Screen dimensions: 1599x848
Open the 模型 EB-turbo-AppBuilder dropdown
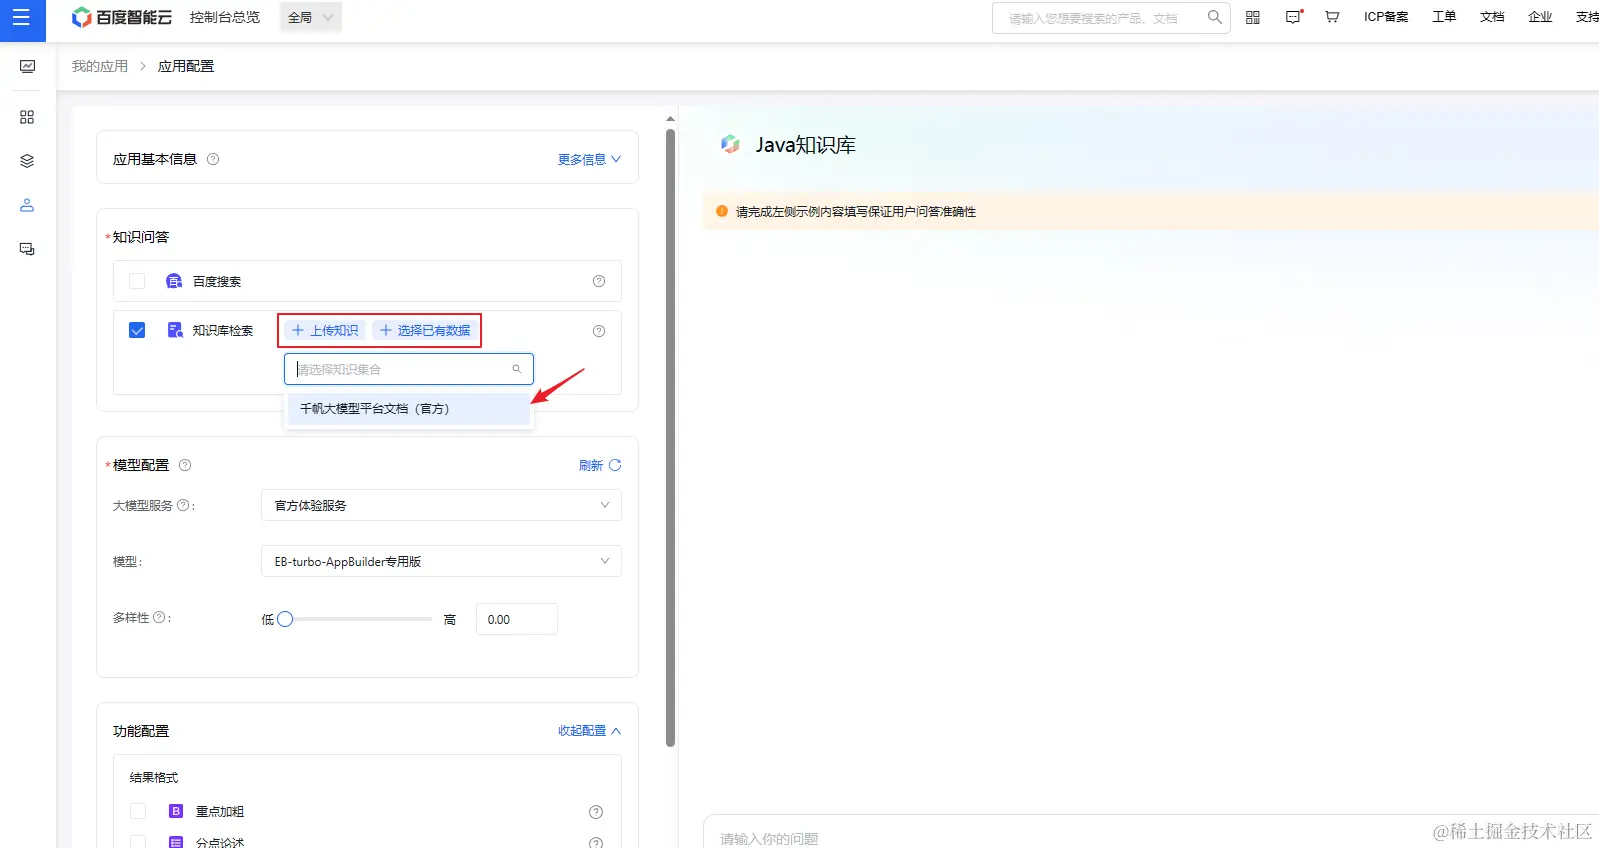point(441,561)
